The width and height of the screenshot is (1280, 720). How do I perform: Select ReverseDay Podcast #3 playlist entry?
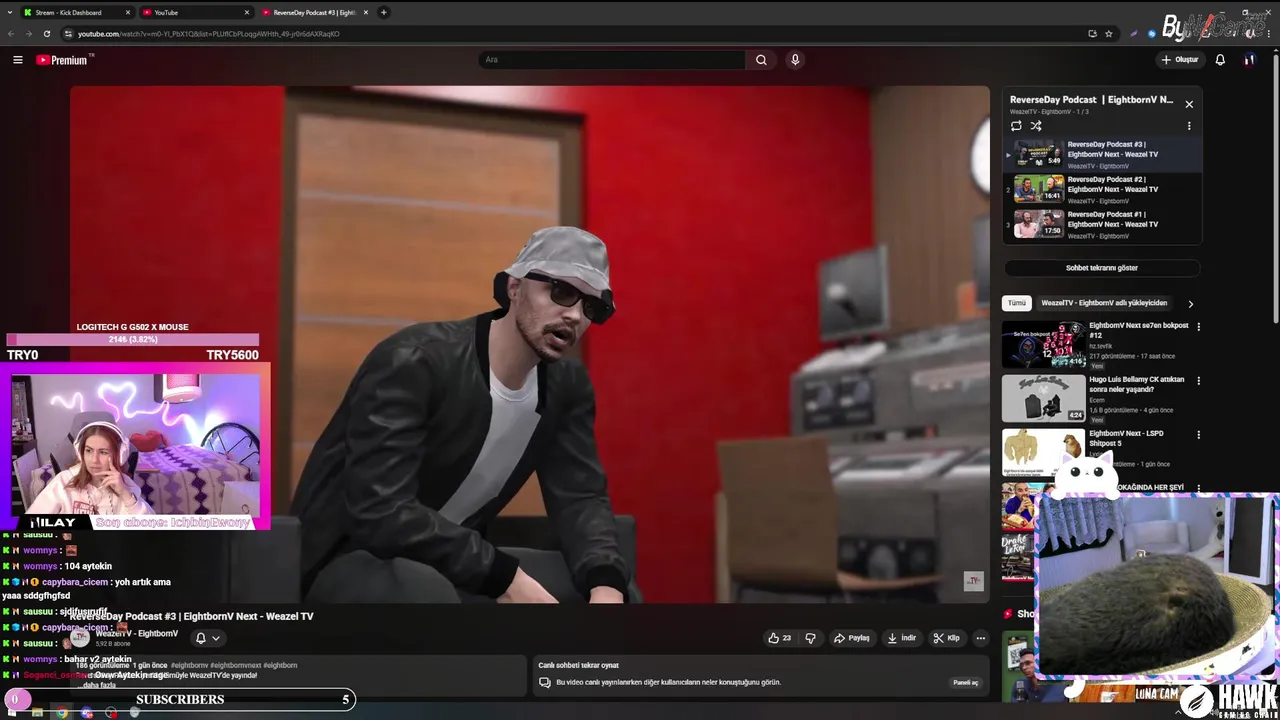1102,154
